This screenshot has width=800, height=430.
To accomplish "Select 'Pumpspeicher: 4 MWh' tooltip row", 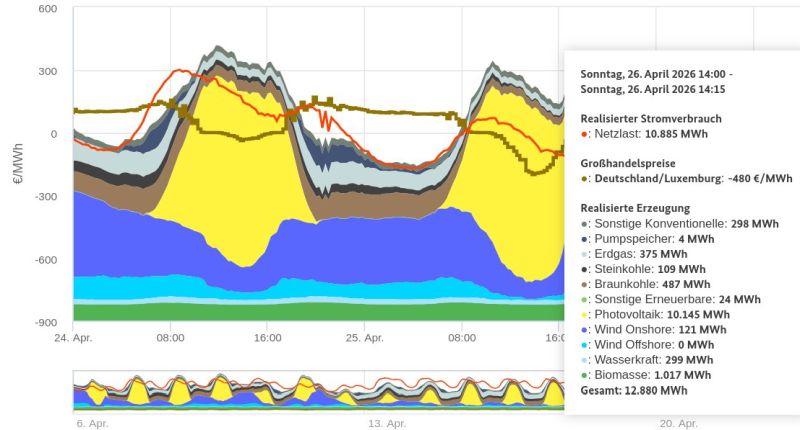I will click(x=647, y=239).
